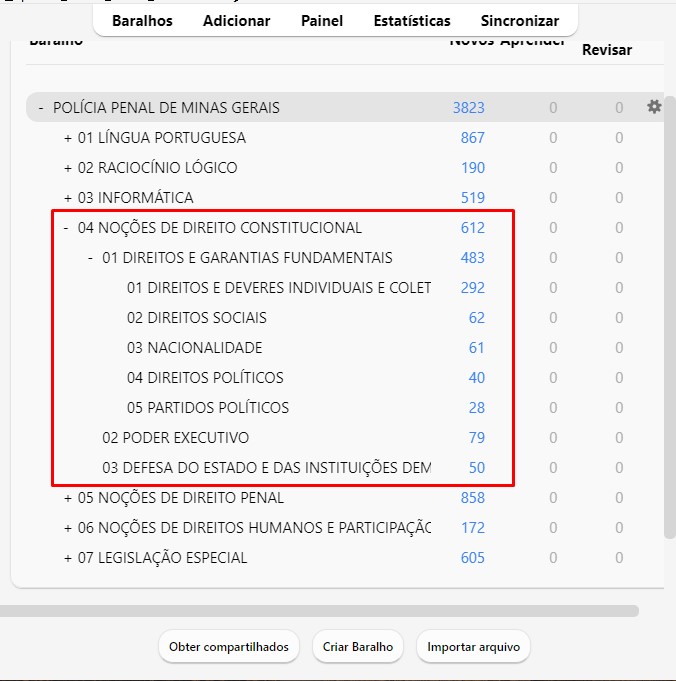Collapse 04 NOÇÕES DE DIREITO CONSTITUCIONAL deck
The height and width of the screenshot is (681, 676).
pyautogui.click(x=66, y=228)
